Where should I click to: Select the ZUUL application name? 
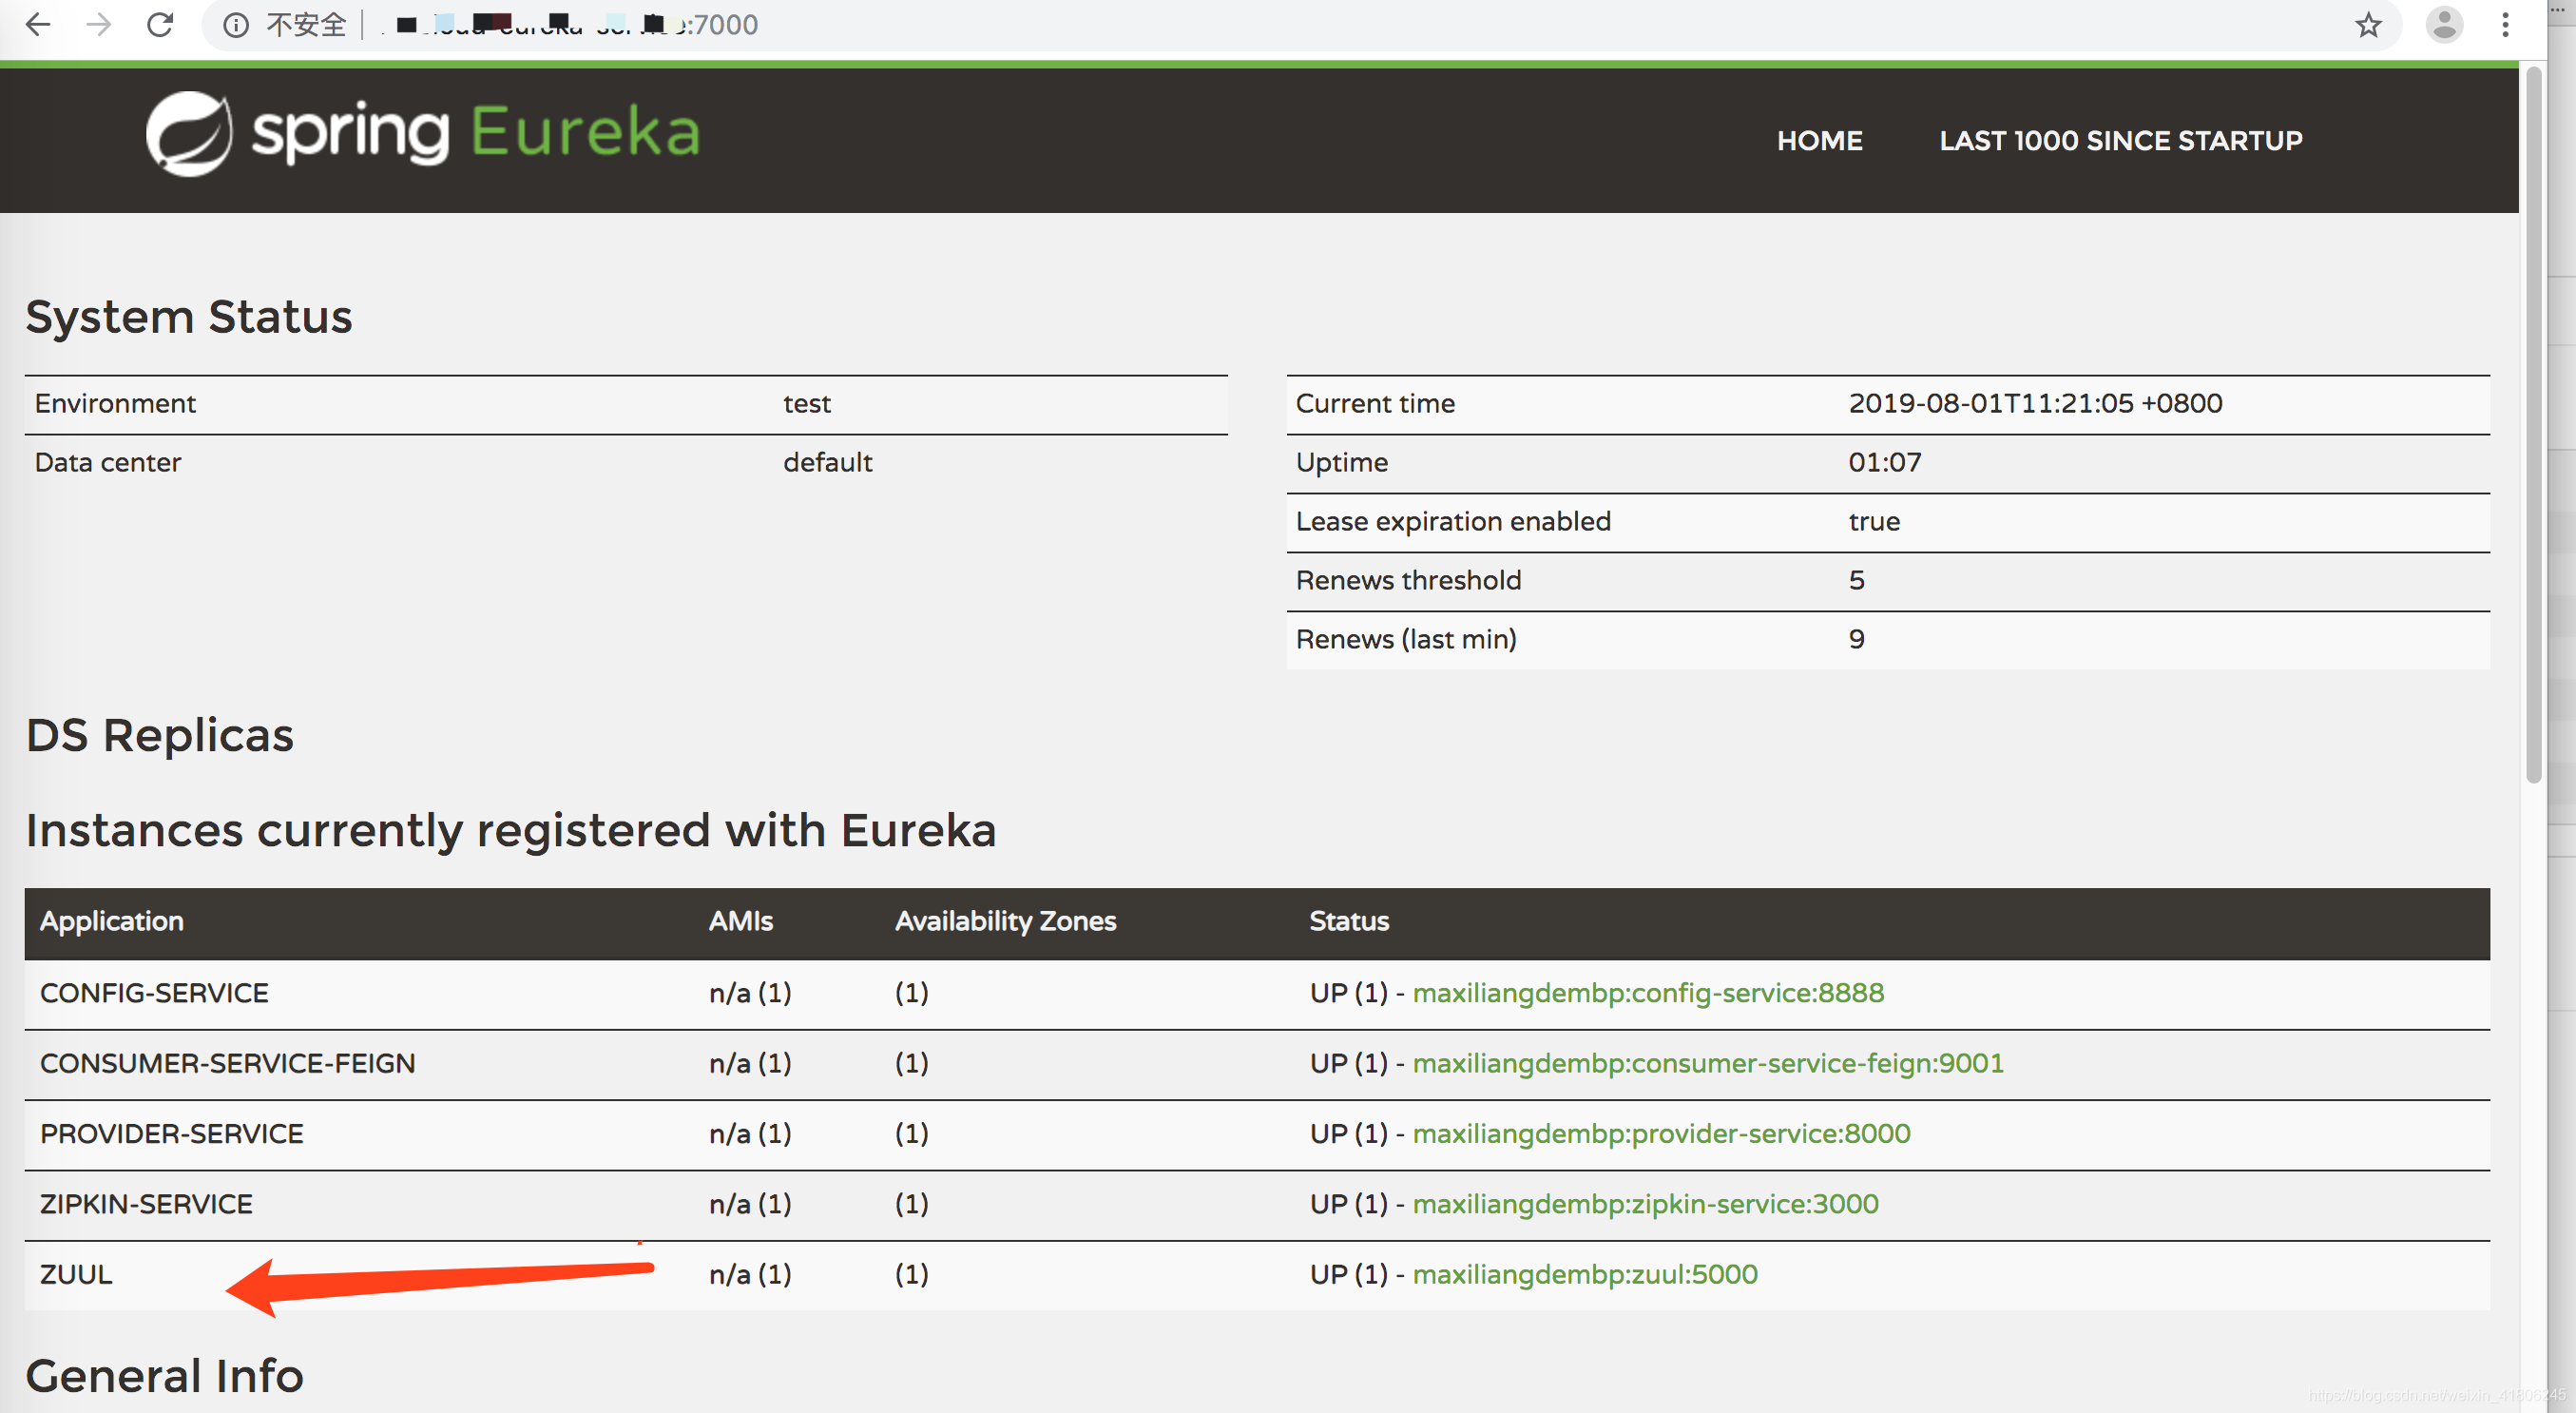76,1274
